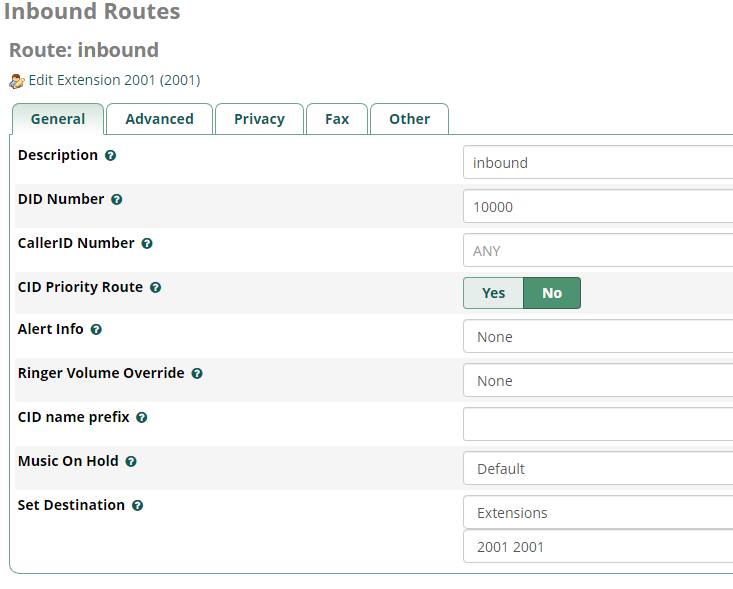This screenshot has width=733, height=589.
Task: Open the Alert Info dropdown
Action: click(x=598, y=337)
